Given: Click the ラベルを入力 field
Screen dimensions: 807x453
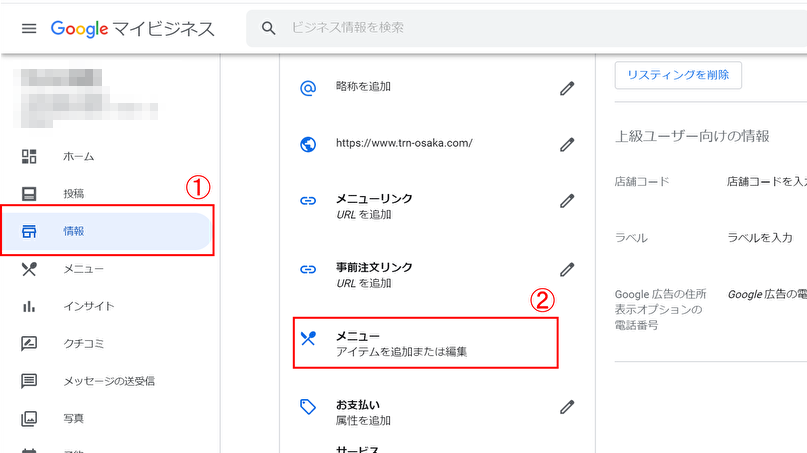Looking at the screenshot, I should pos(760,238).
